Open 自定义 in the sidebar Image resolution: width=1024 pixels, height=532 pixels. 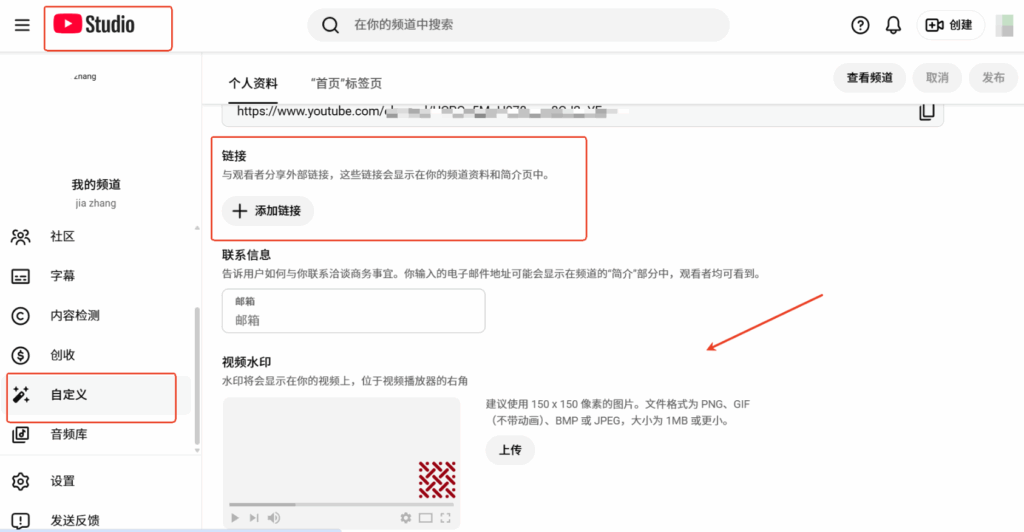click(69, 395)
